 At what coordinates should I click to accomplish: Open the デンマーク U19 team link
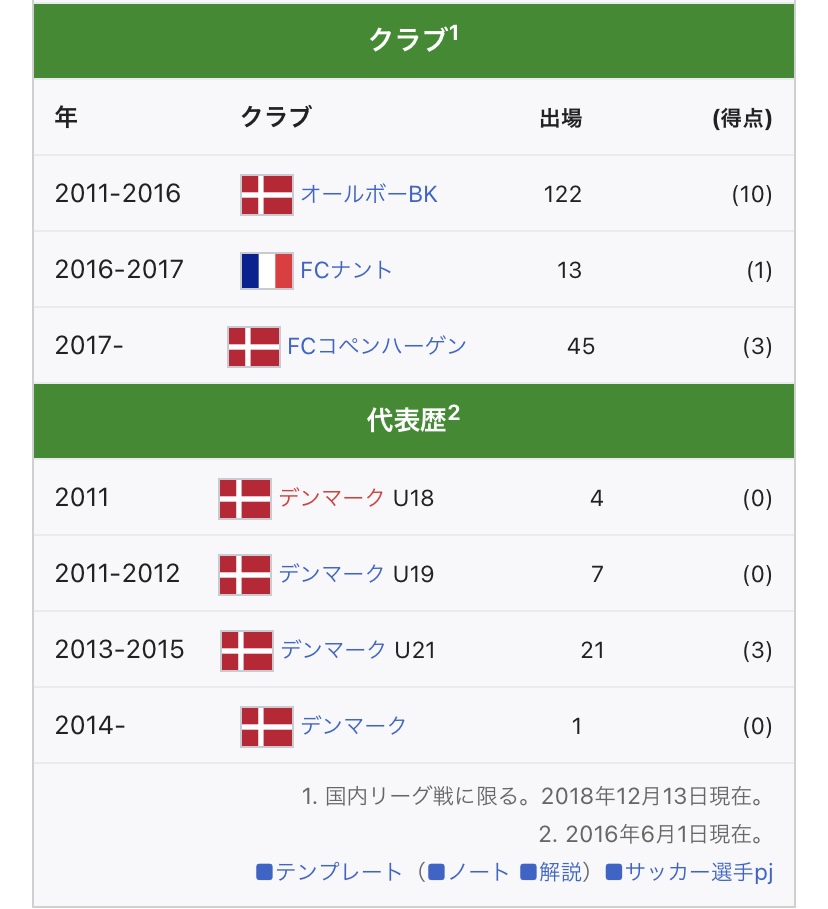point(331,574)
